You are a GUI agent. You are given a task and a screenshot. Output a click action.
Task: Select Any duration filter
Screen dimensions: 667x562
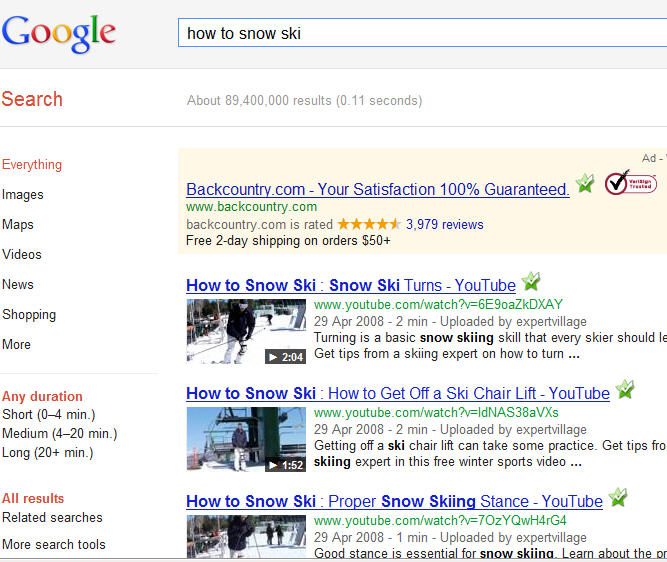tap(42, 396)
